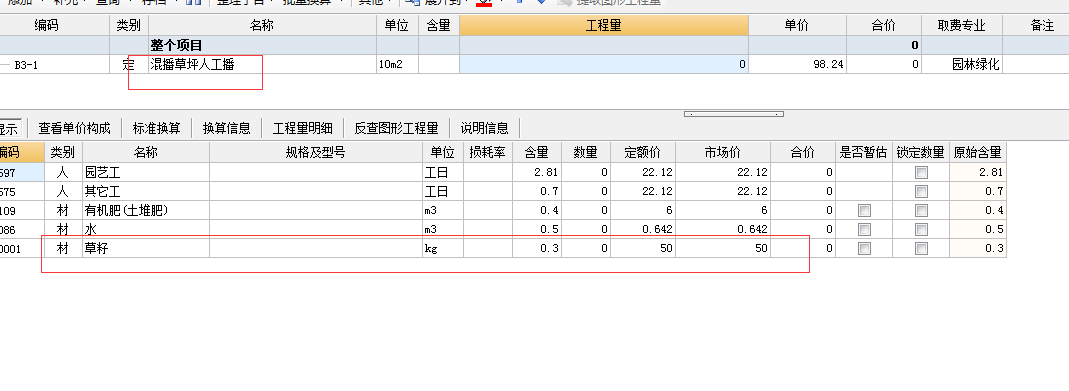The image size is (1069, 391).
Task: Click 损耗率 cell of 有机肥(土堆肥) row
Action: click(487, 210)
